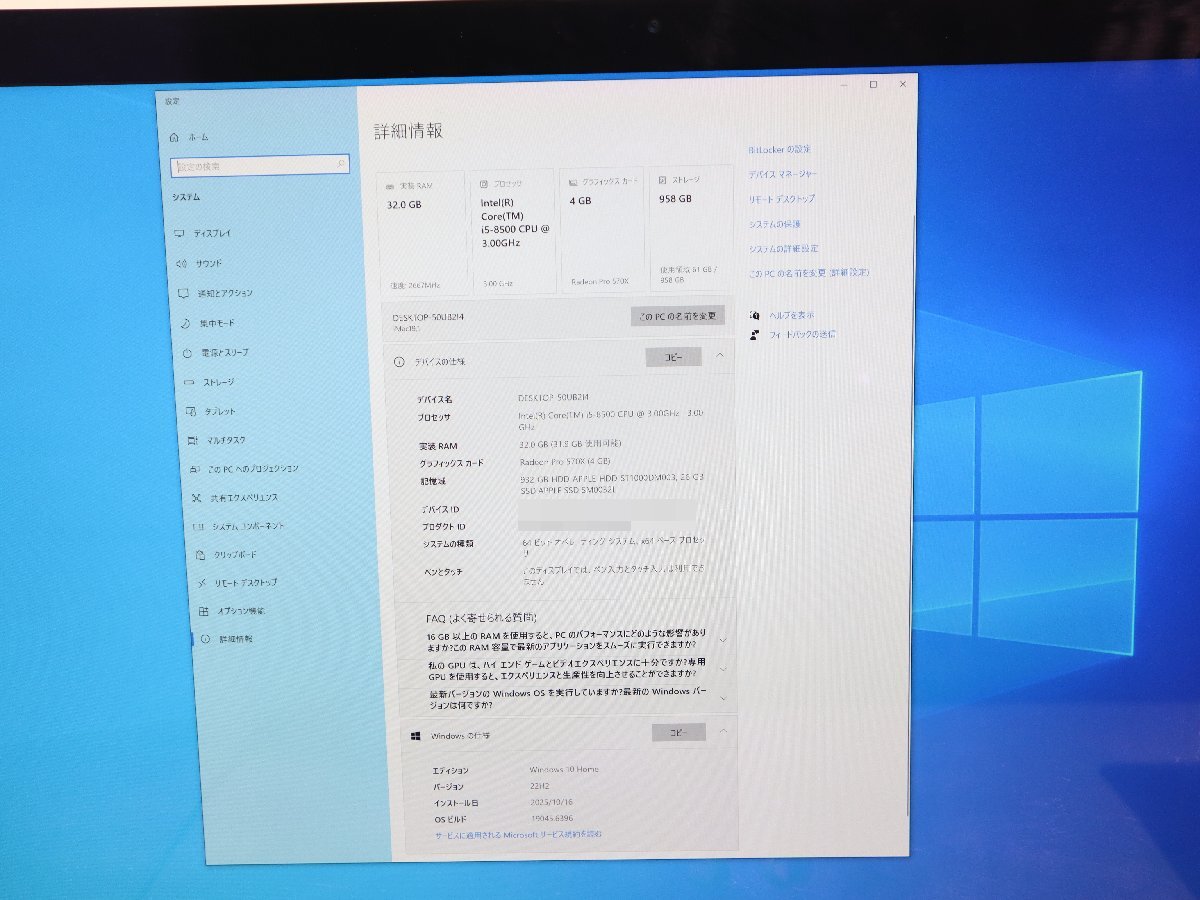Click the Notifications & actions (通知とアクション) icon
The image size is (1200, 900).
[x=183, y=293]
